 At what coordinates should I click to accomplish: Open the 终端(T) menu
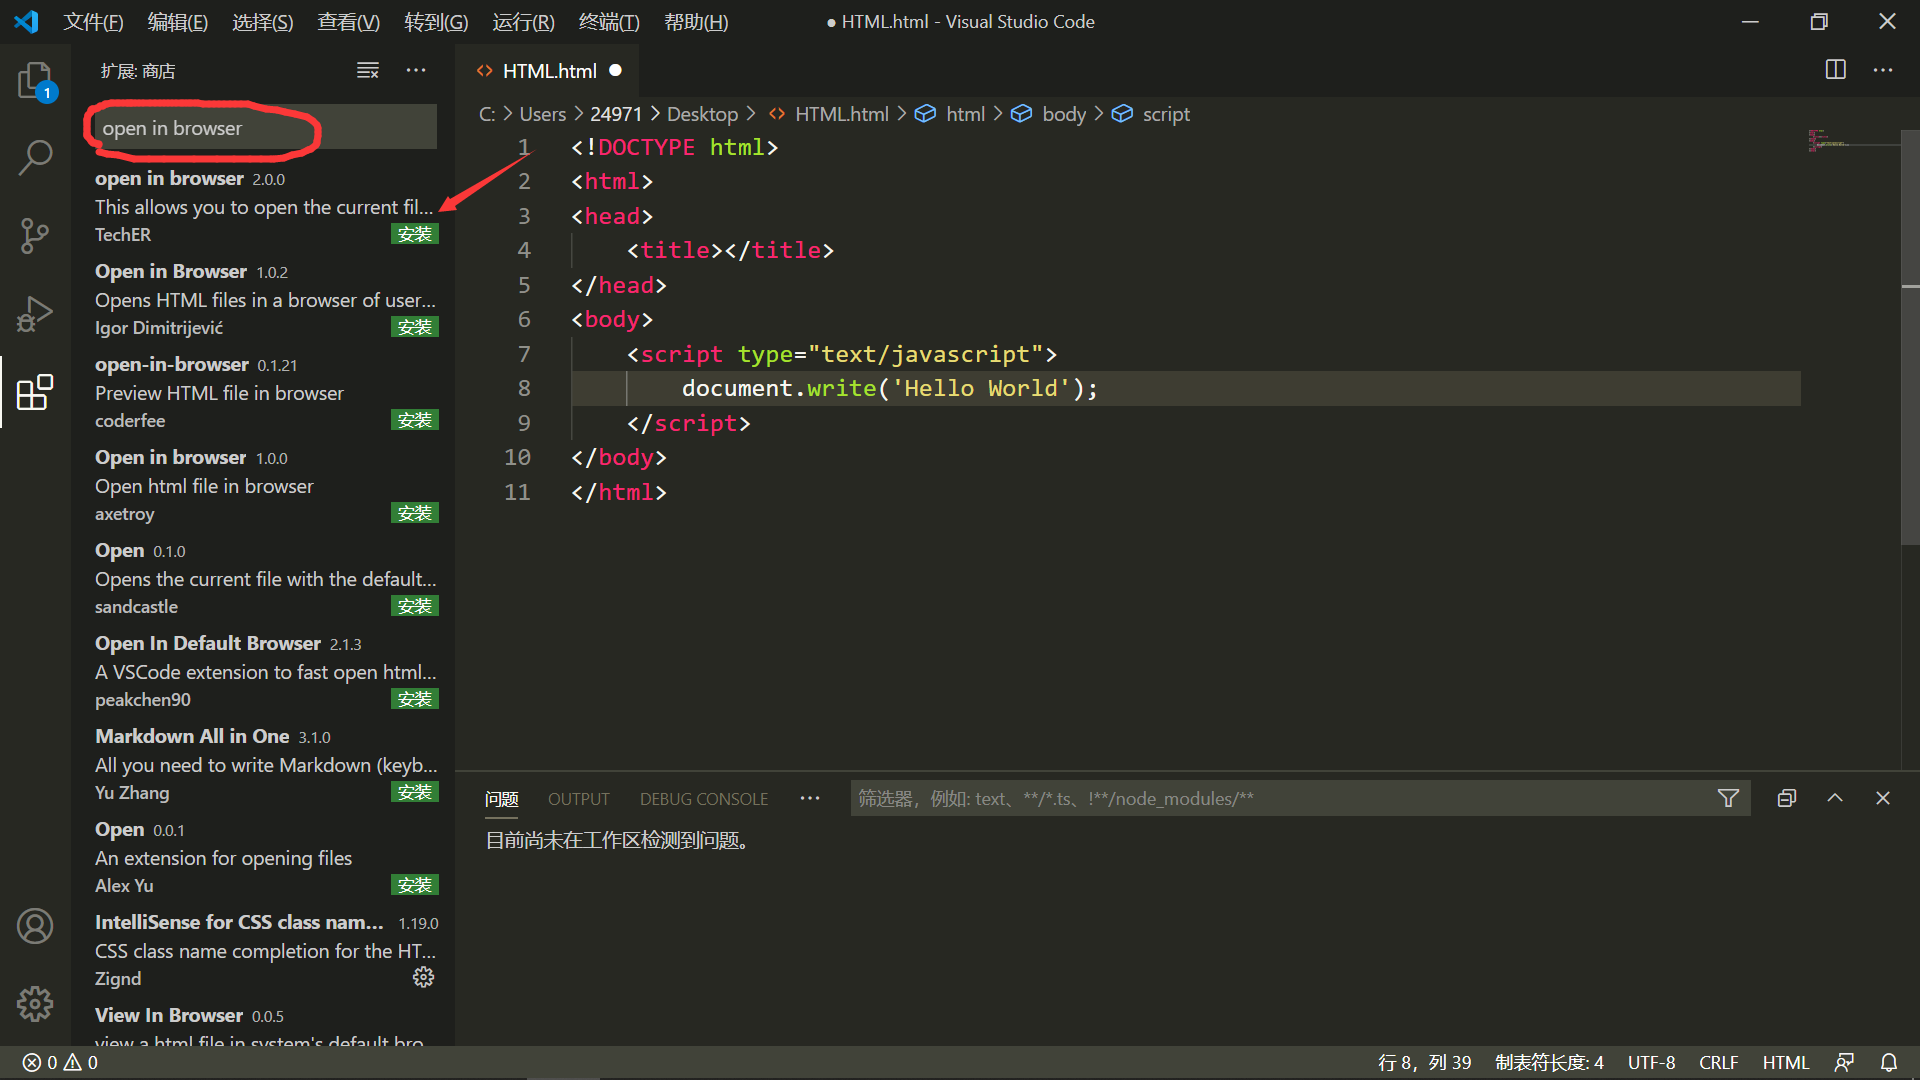tap(609, 22)
